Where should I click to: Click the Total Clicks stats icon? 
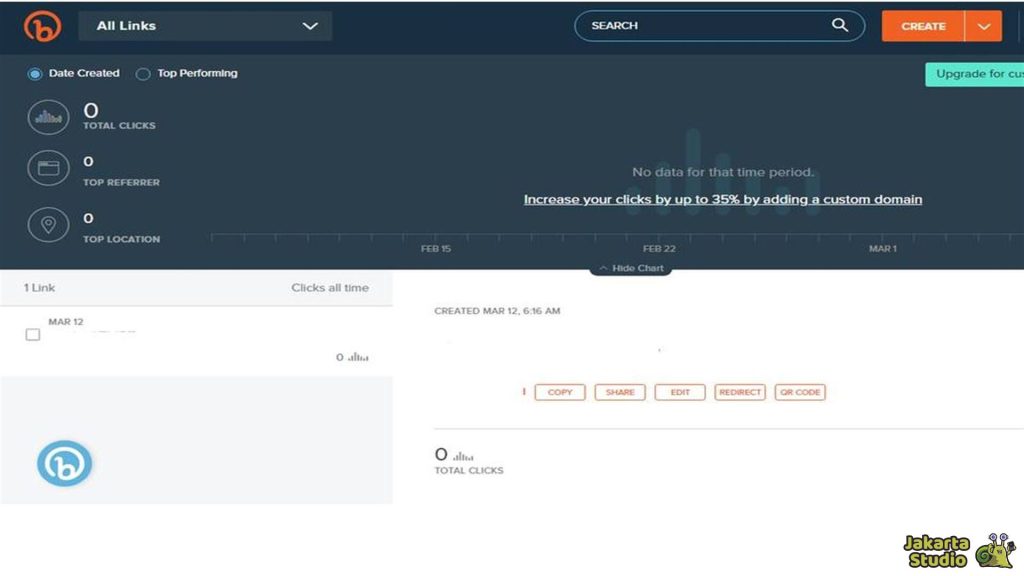(47, 117)
